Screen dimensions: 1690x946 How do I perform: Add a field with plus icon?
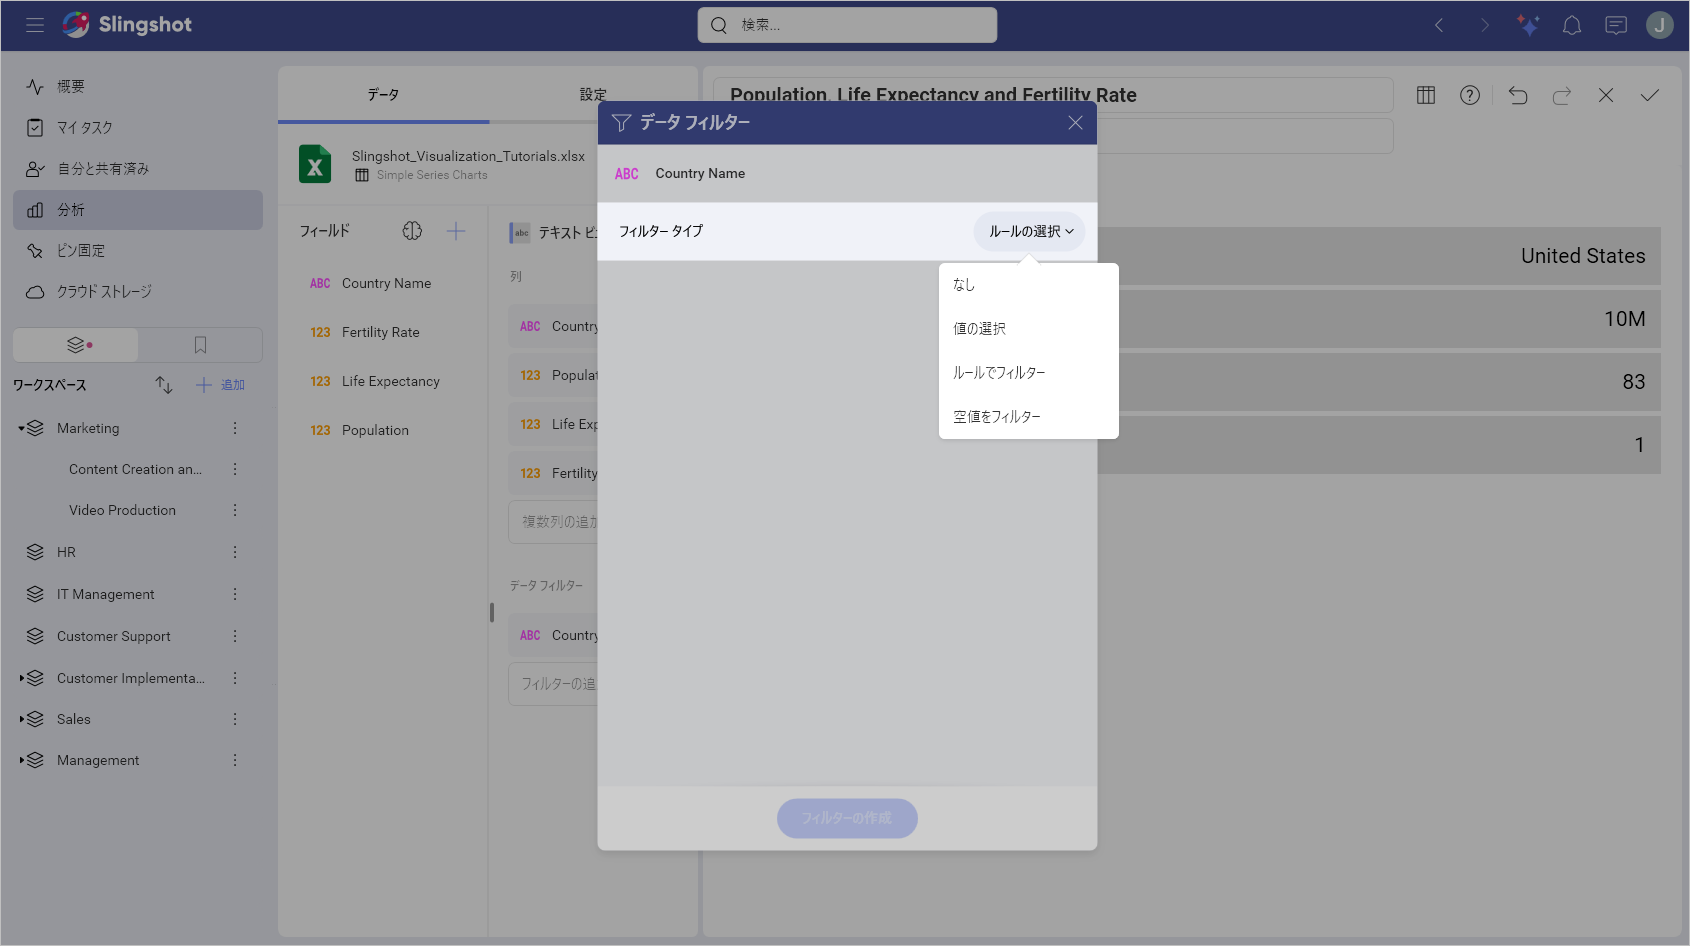(x=456, y=231)
